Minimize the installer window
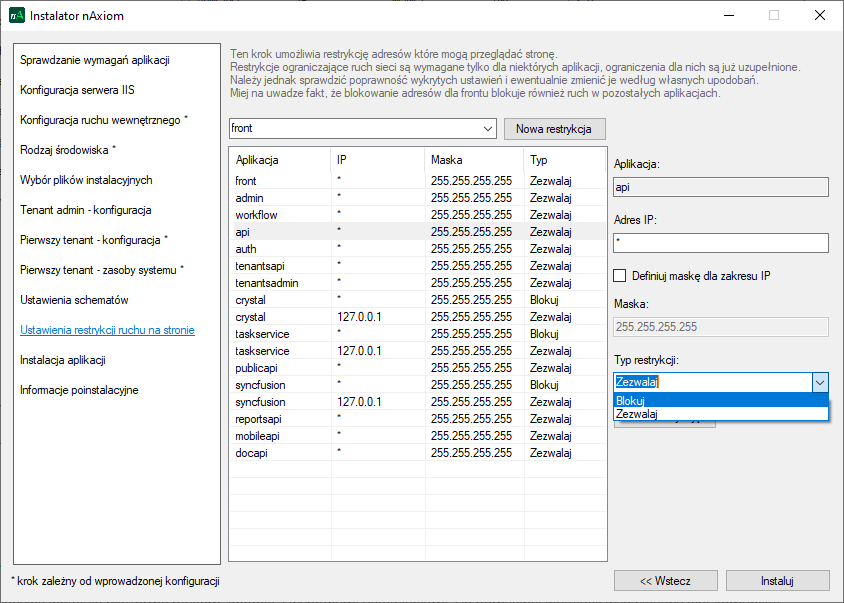The image size is (844, 603). tap(728, 15)
